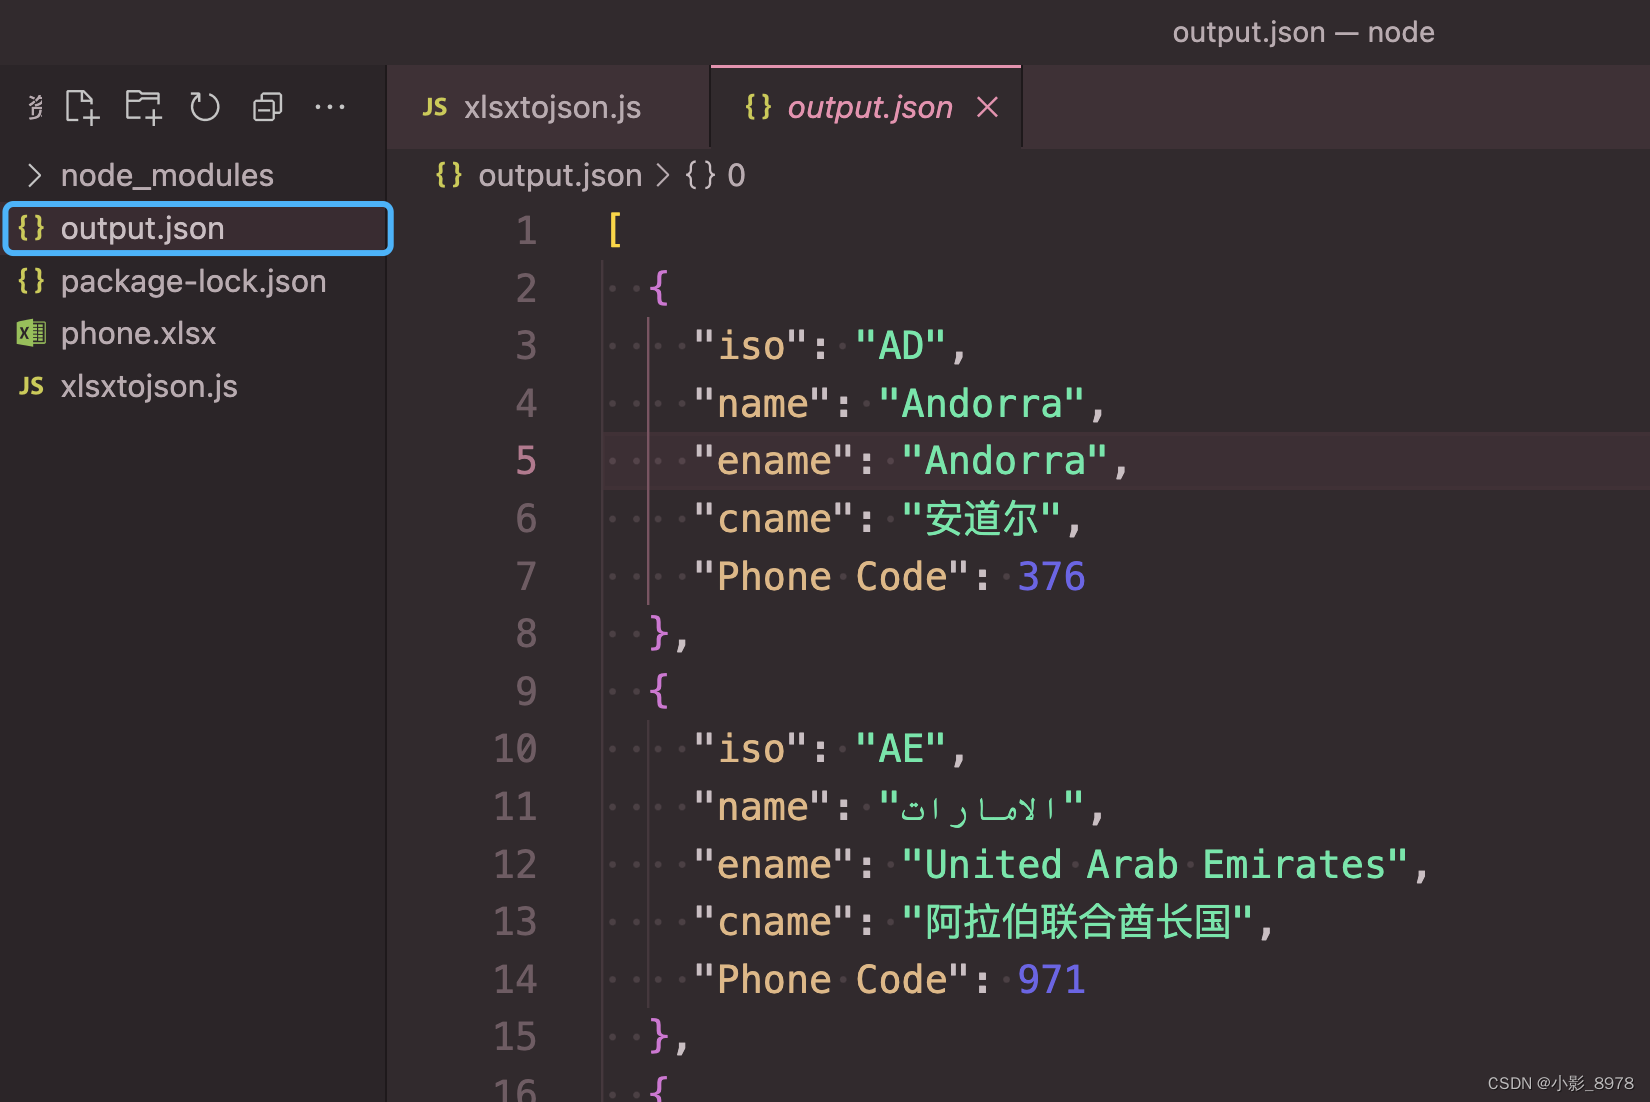
Task: Create a new file in the explorer
Action: pyautogui.click(x=81, y=106)
